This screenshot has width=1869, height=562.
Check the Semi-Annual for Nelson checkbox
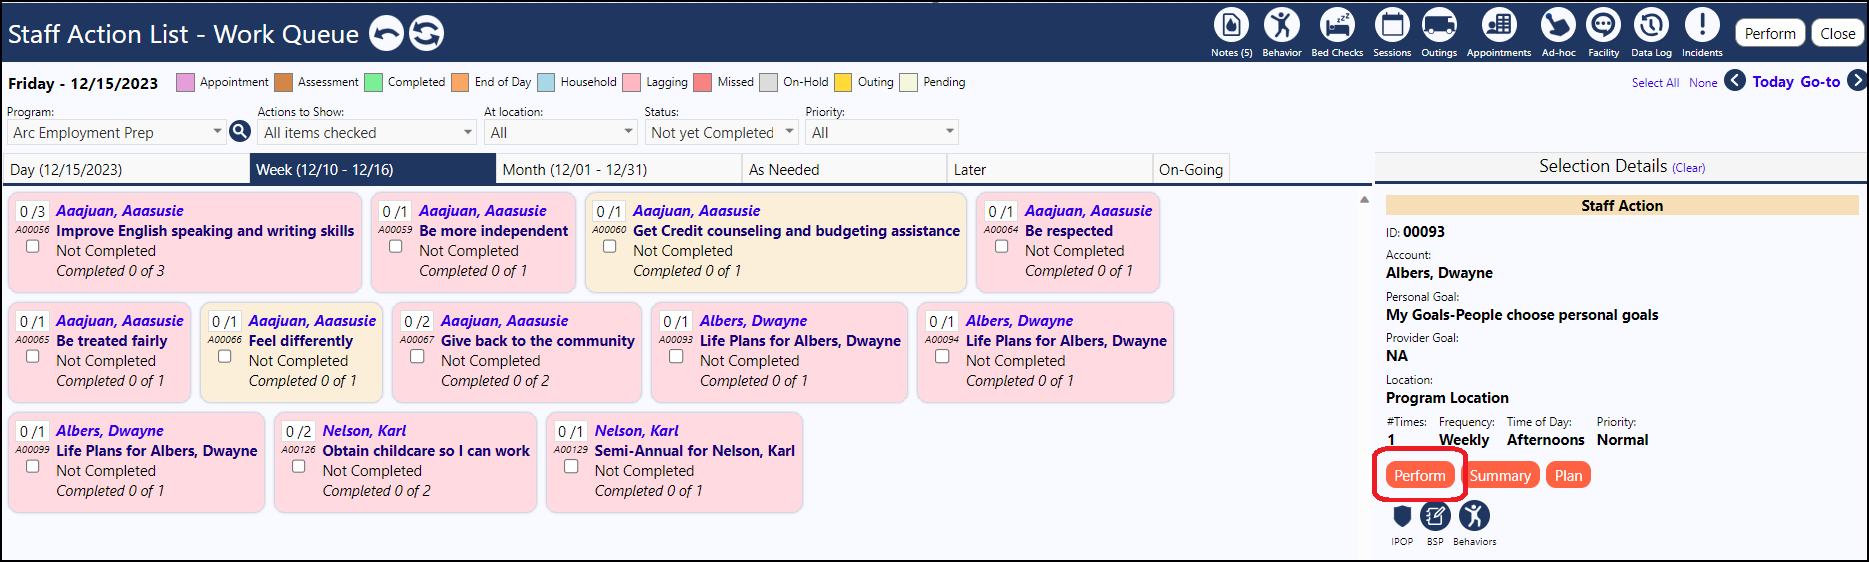(x=571, y=467)
